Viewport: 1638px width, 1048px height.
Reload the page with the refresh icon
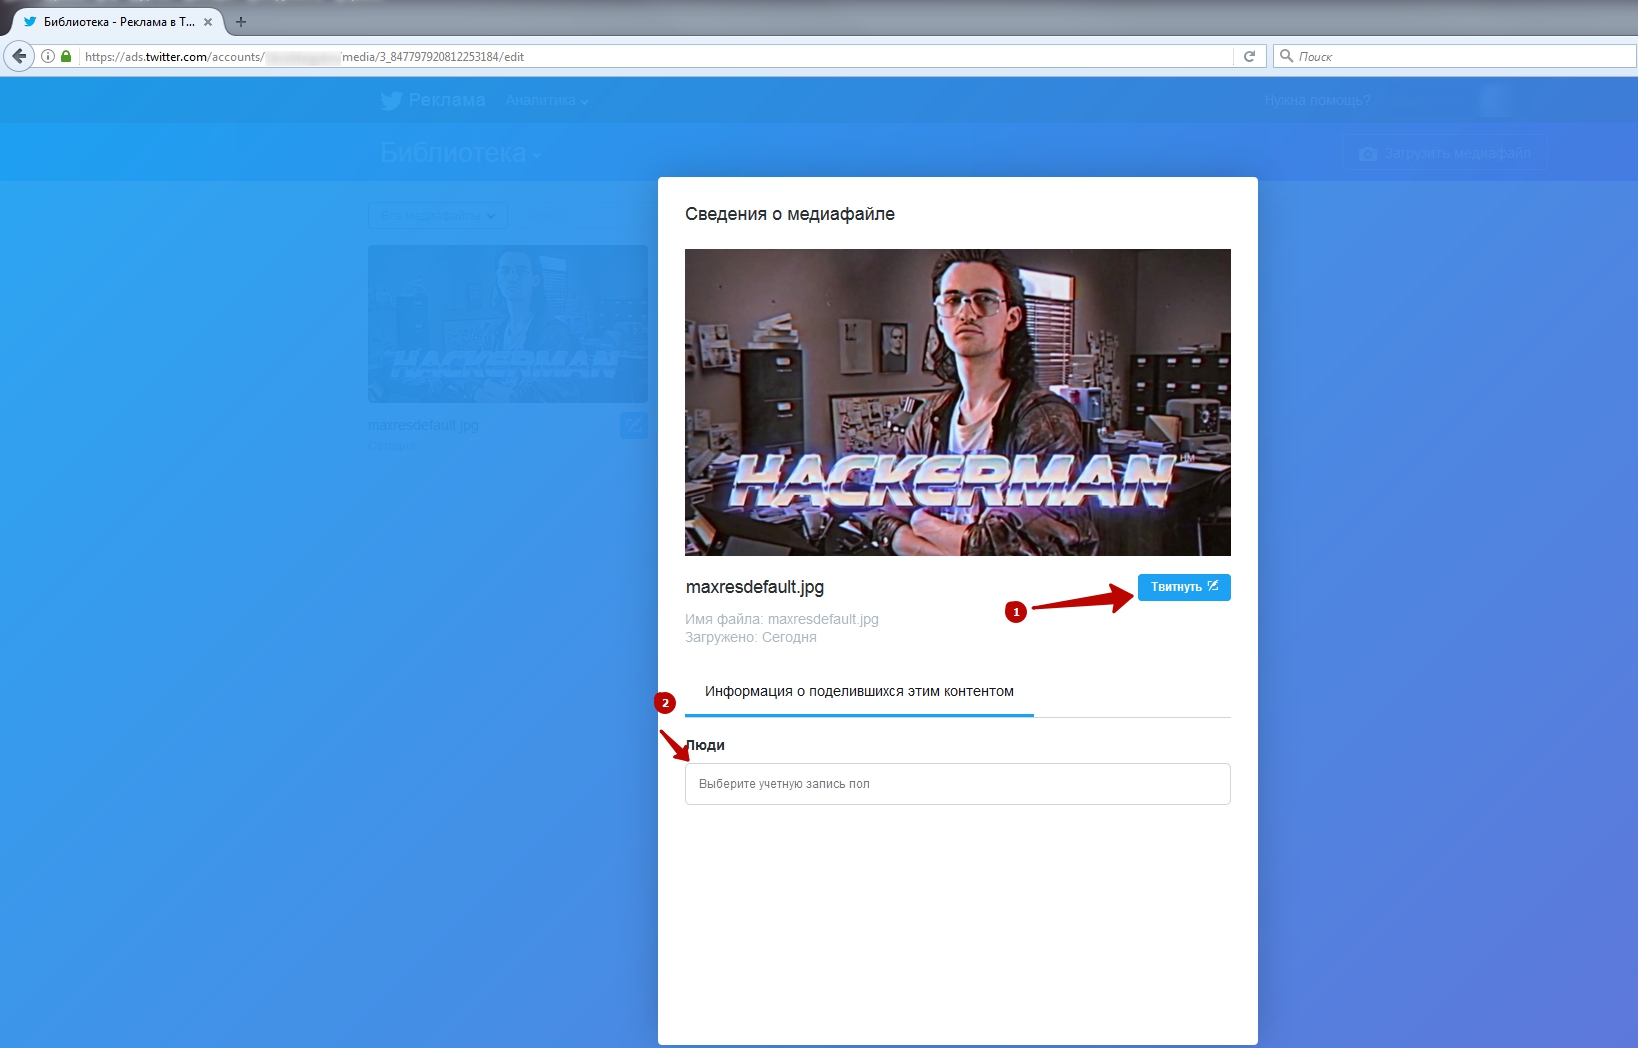pos(1249,56)
